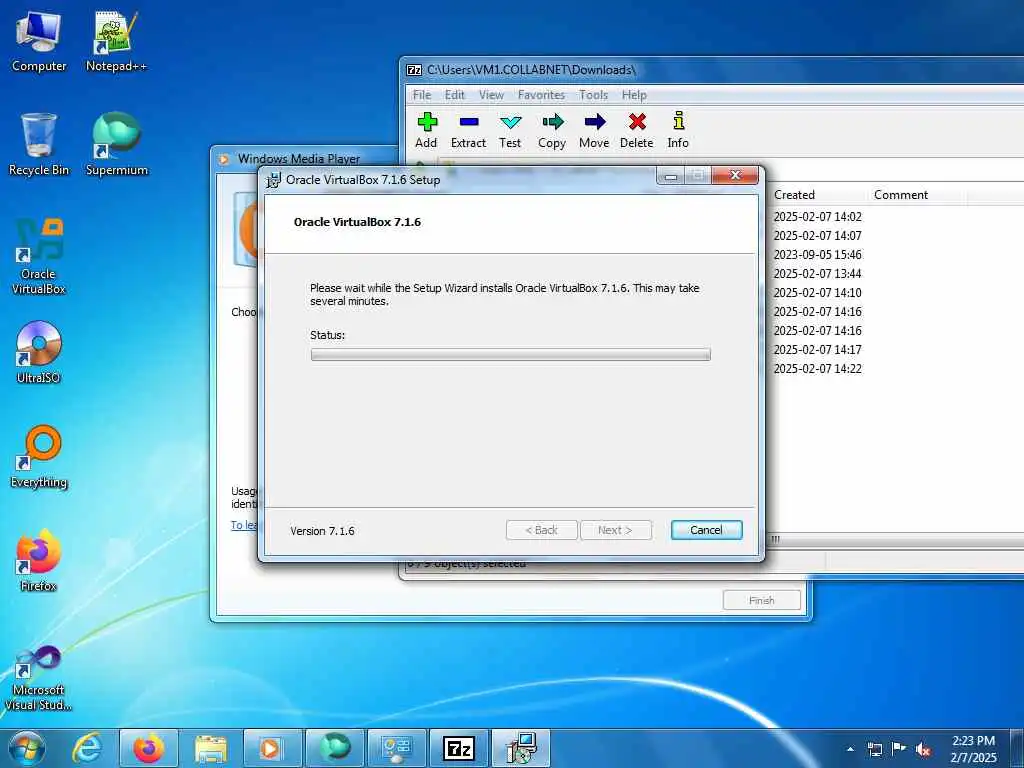
Task: Open the File menu in 7-Zip
Action: point(422,95)
